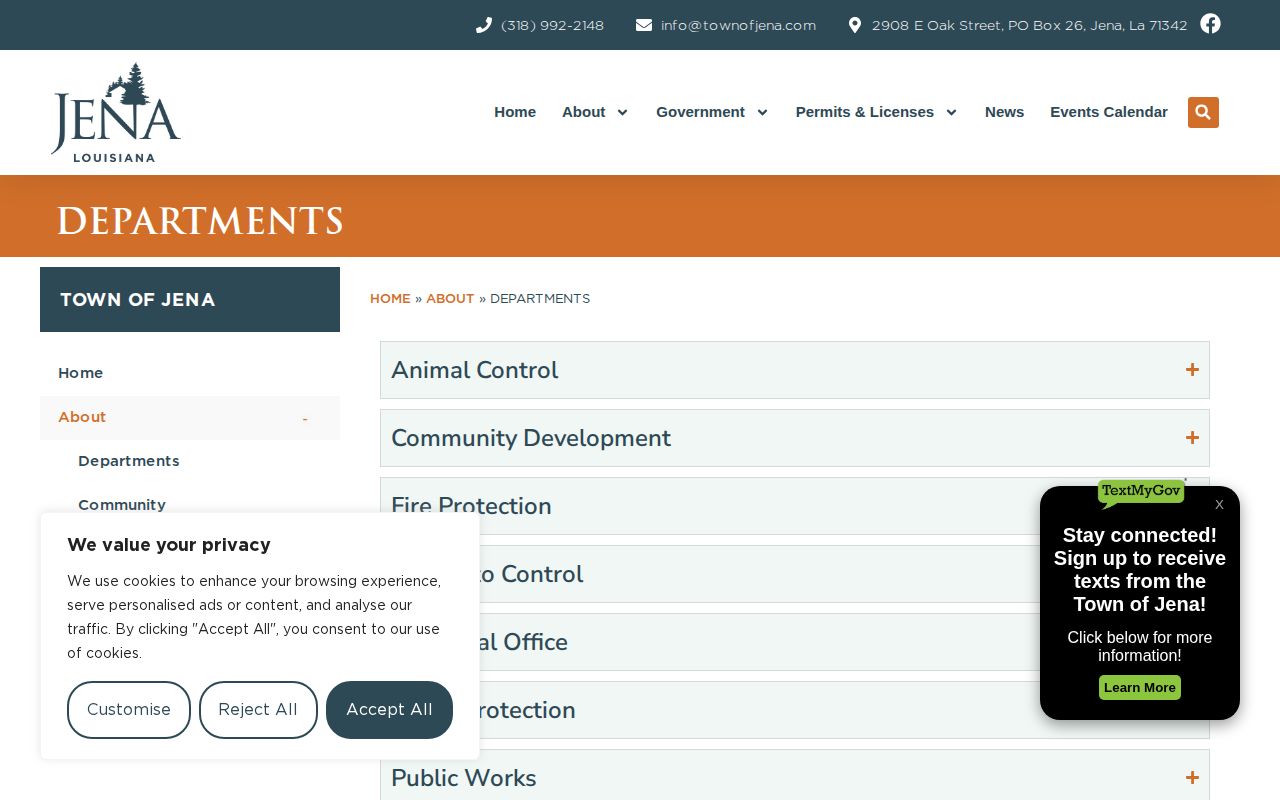The height and width of the screenshot is (800, 1280).
Task: Select Departments in the sidebar menu
Action: pyautogui.click(x=129, y=461)
